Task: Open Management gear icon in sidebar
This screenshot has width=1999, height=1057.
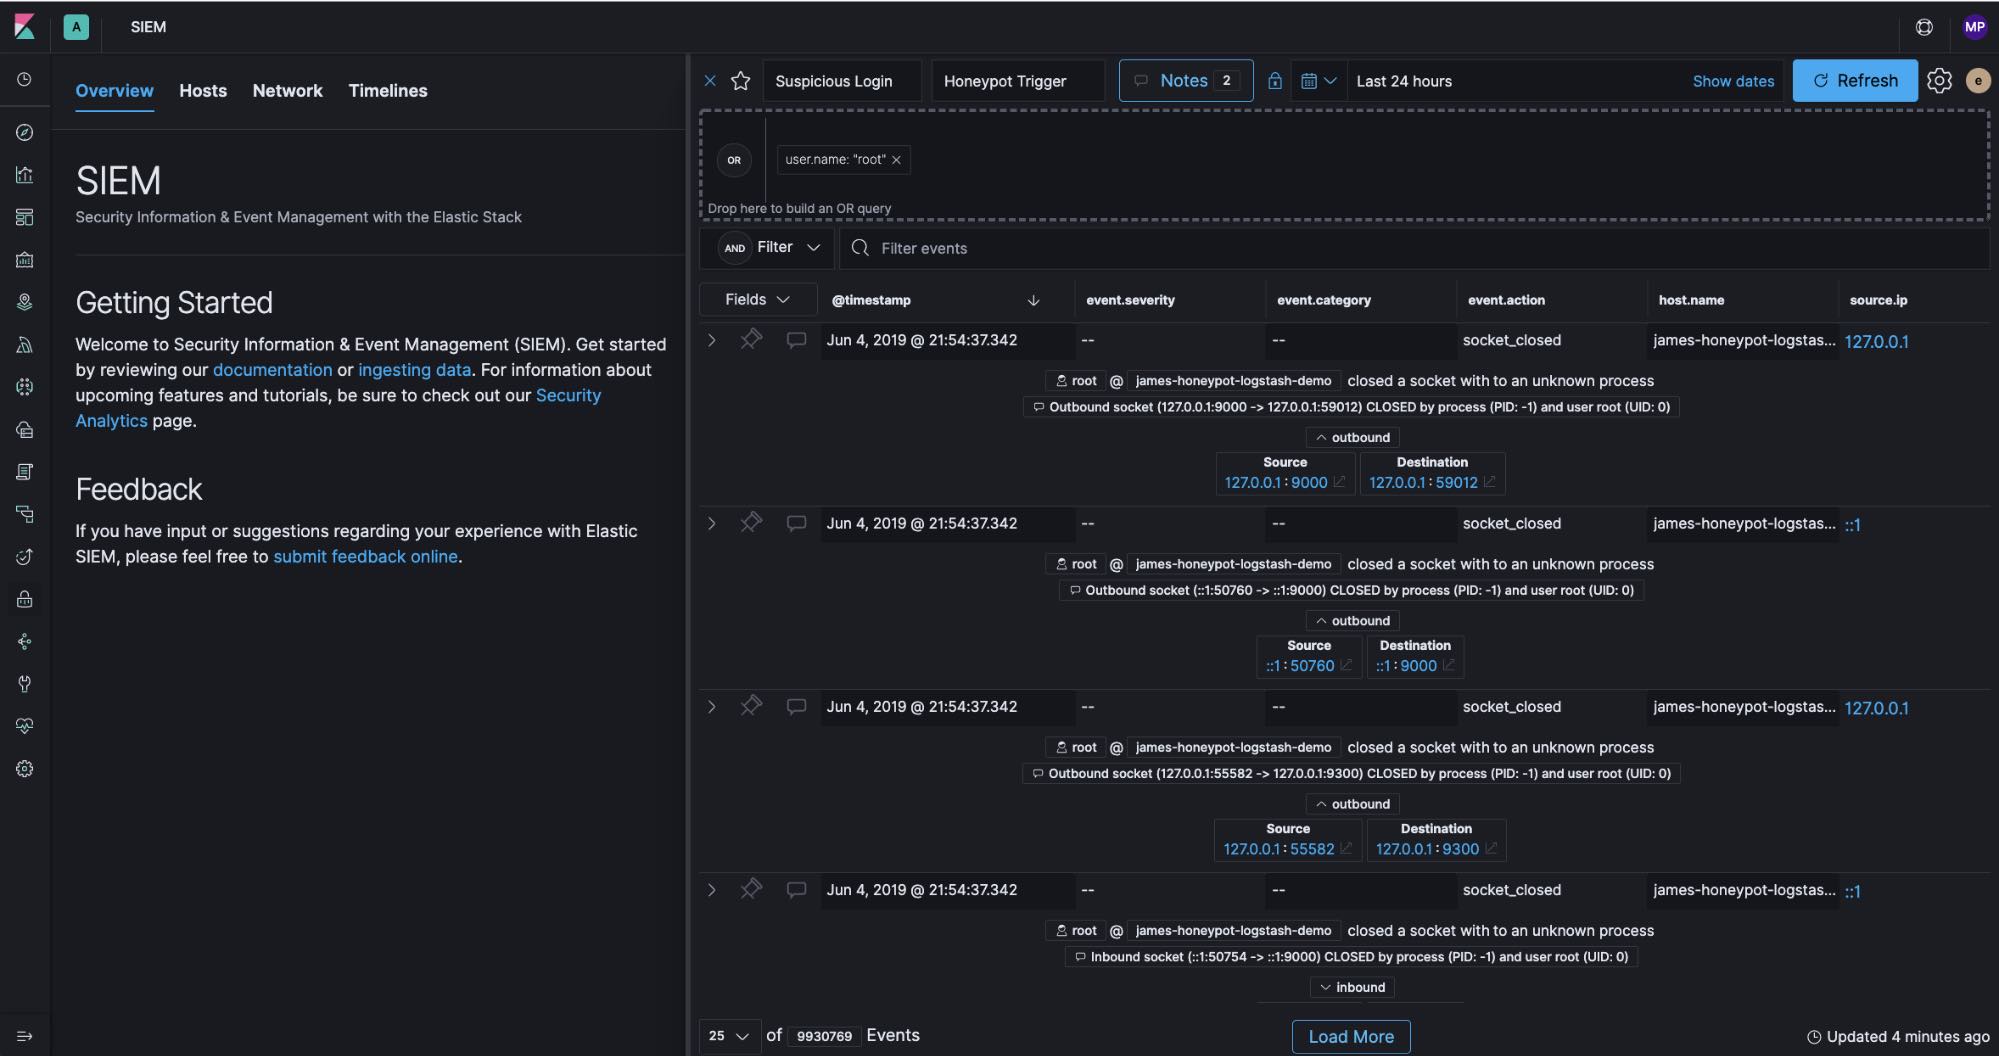Action: point(25,769)
